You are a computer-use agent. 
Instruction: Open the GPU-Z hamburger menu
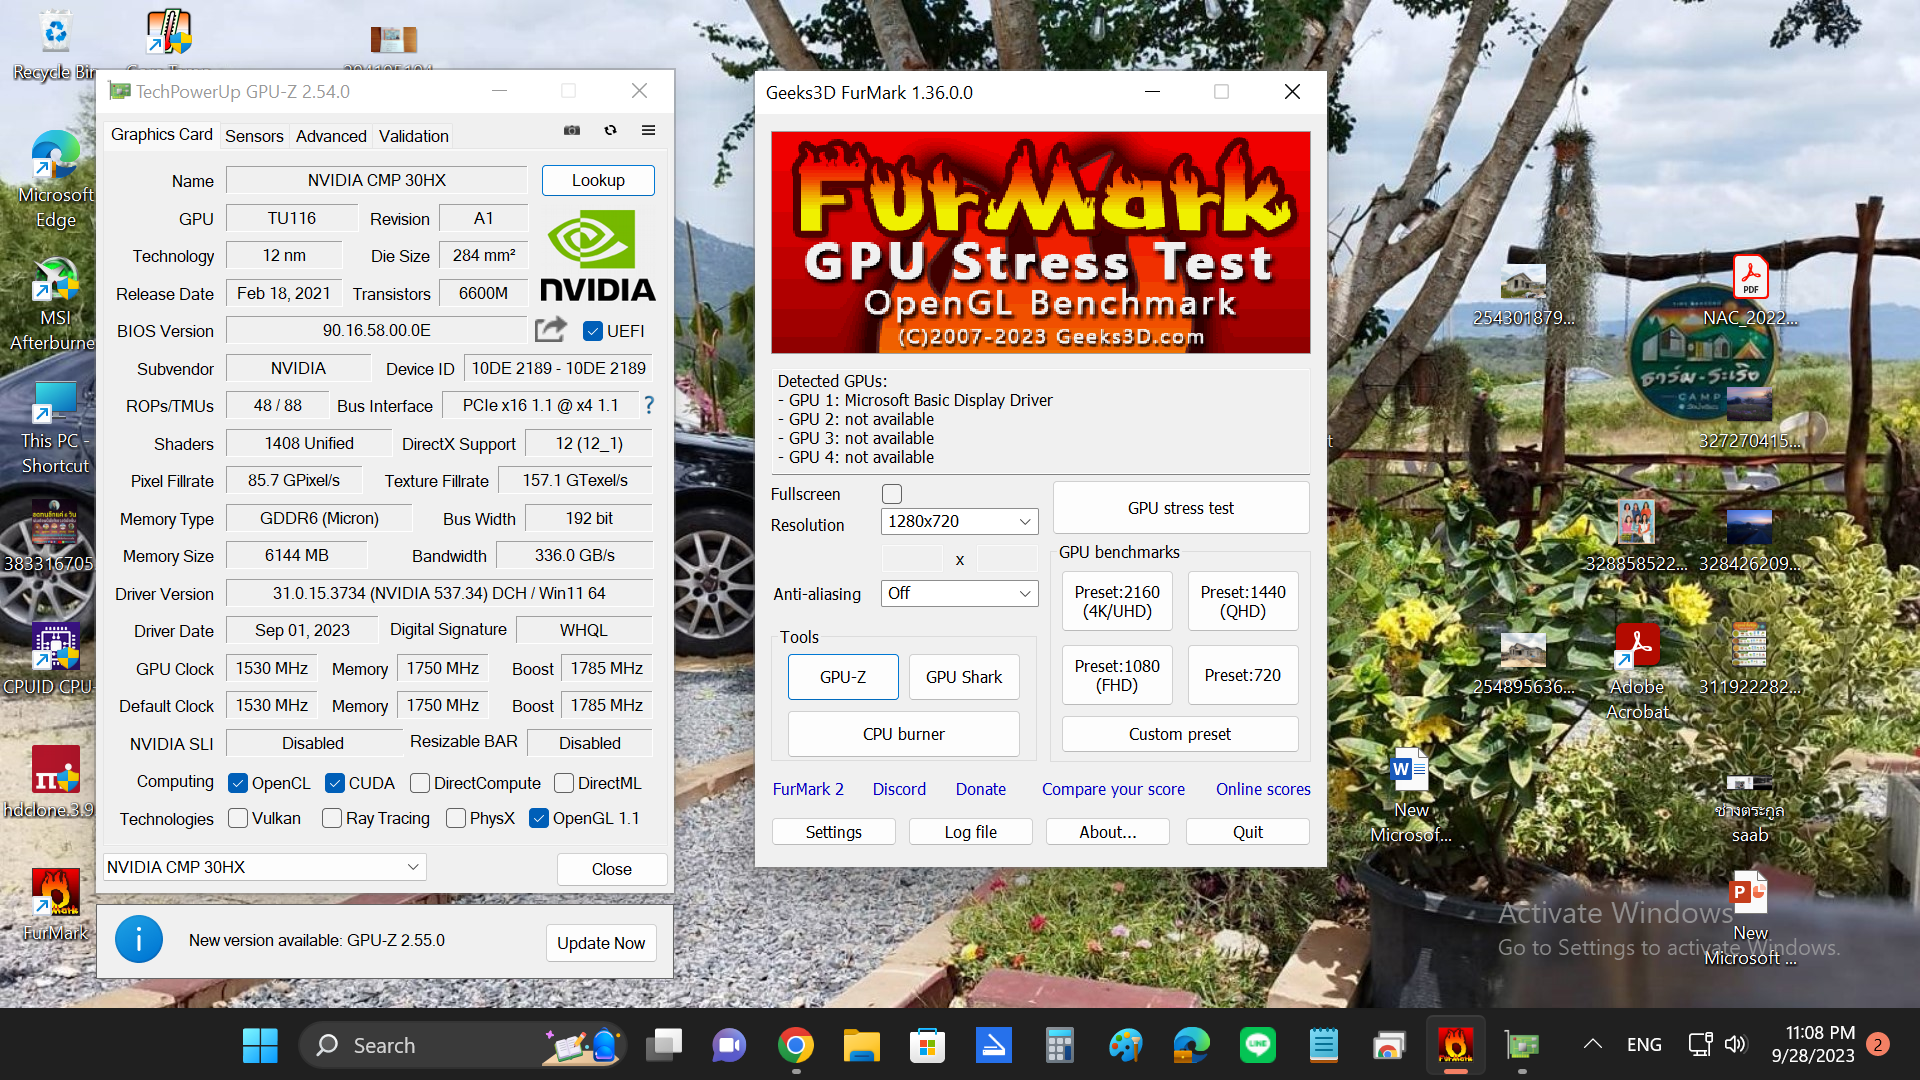tap(648, 130)
